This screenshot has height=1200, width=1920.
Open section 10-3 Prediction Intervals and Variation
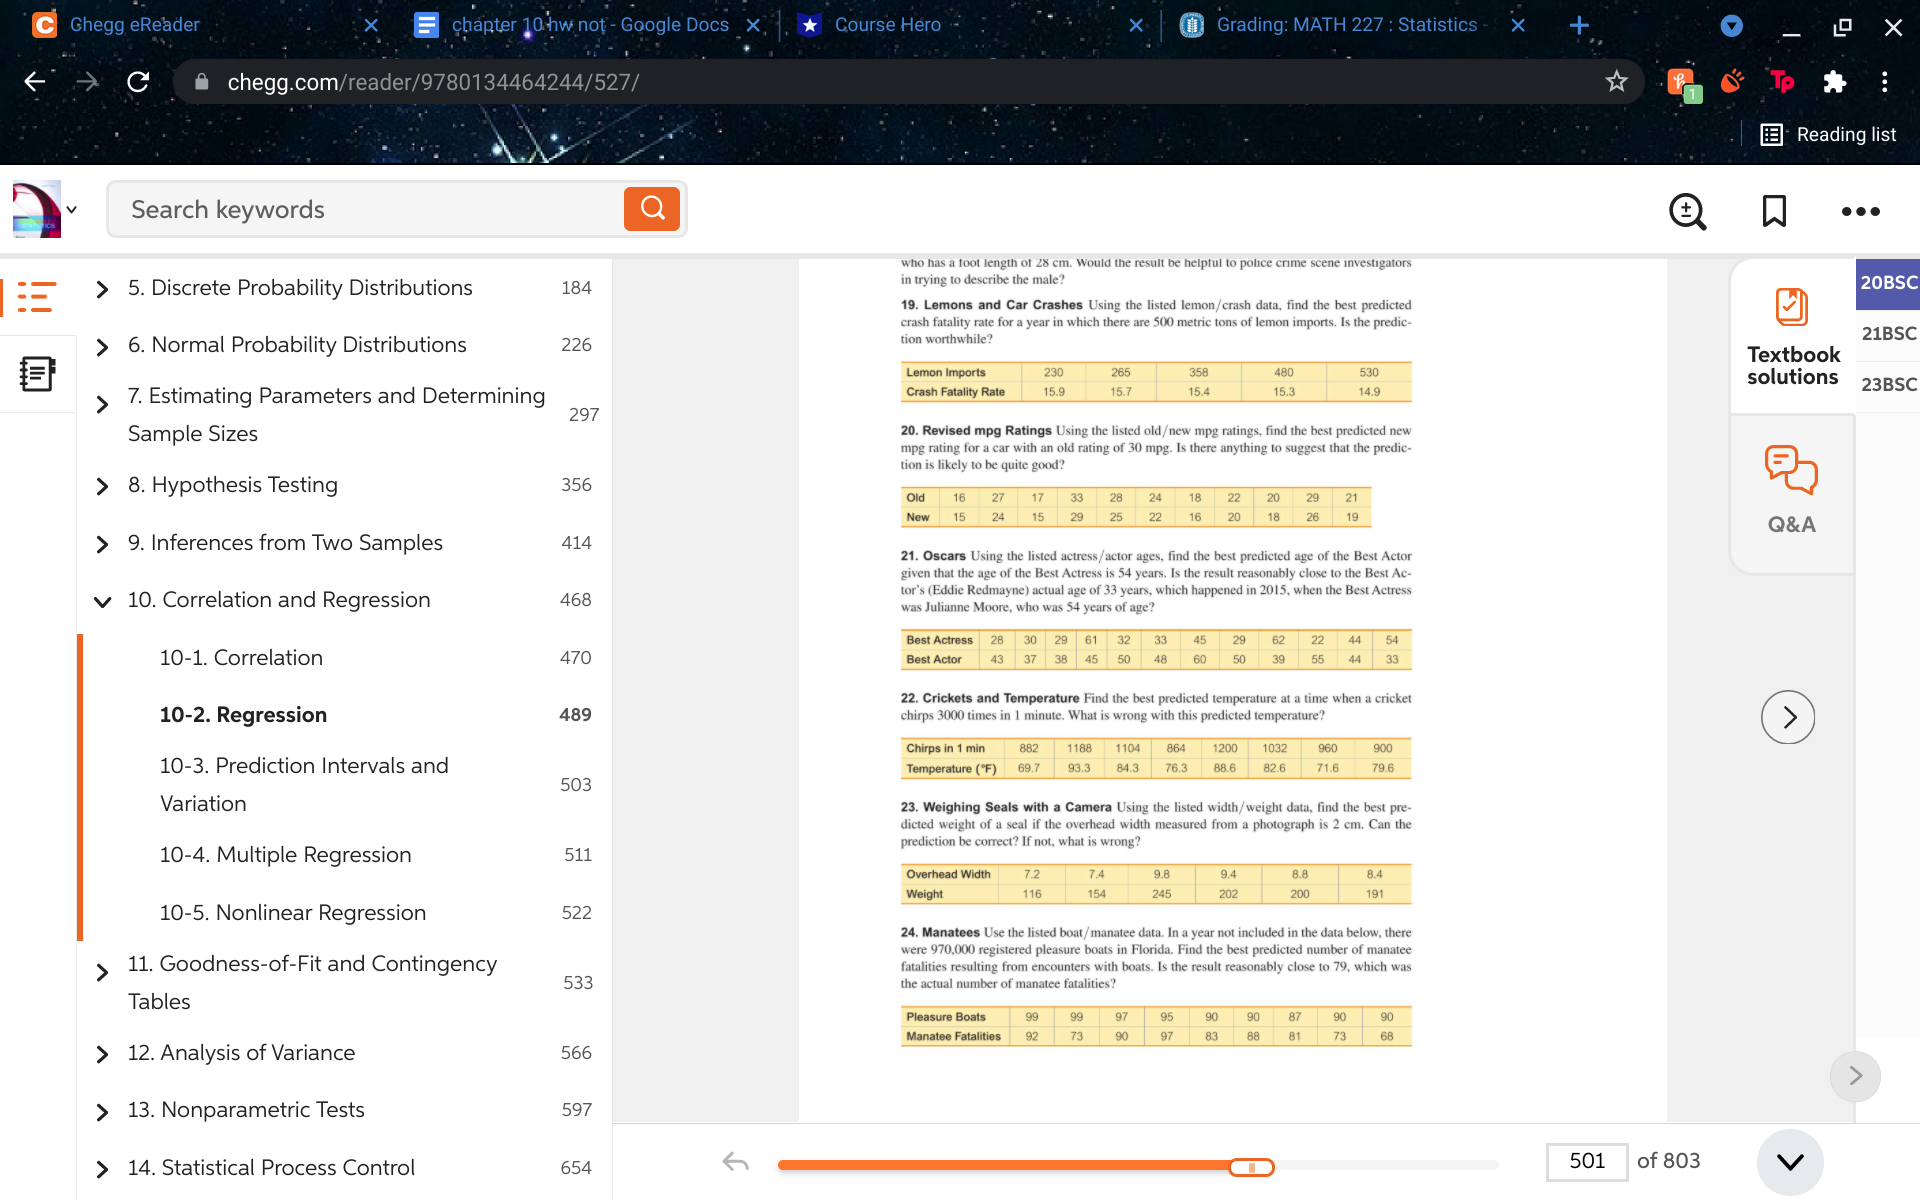[303, 784]
